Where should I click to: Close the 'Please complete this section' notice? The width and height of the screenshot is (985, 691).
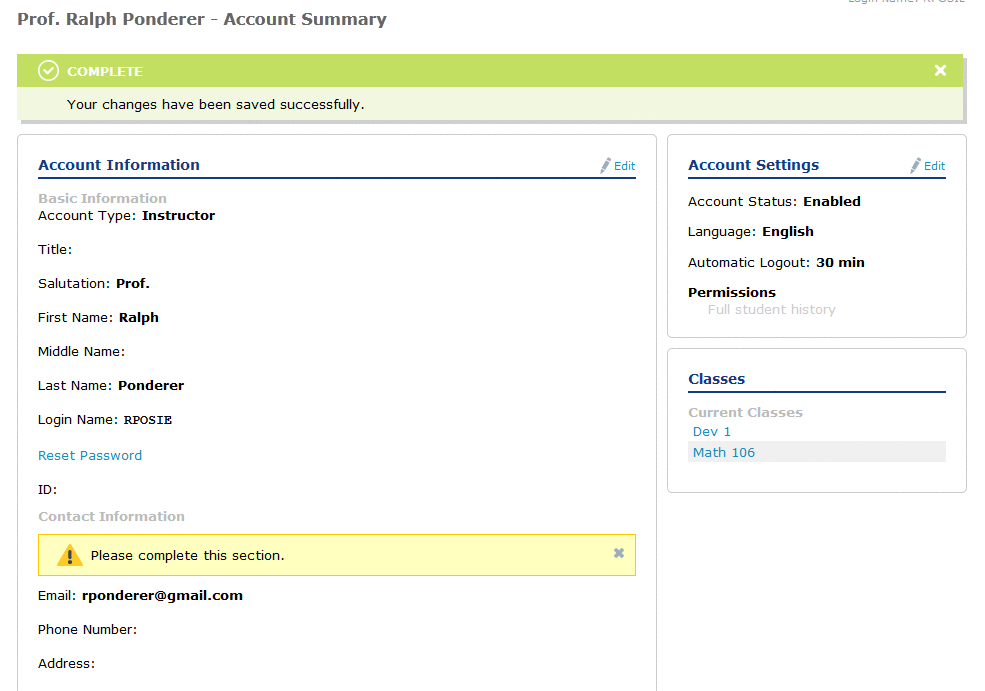pos(619,553)
